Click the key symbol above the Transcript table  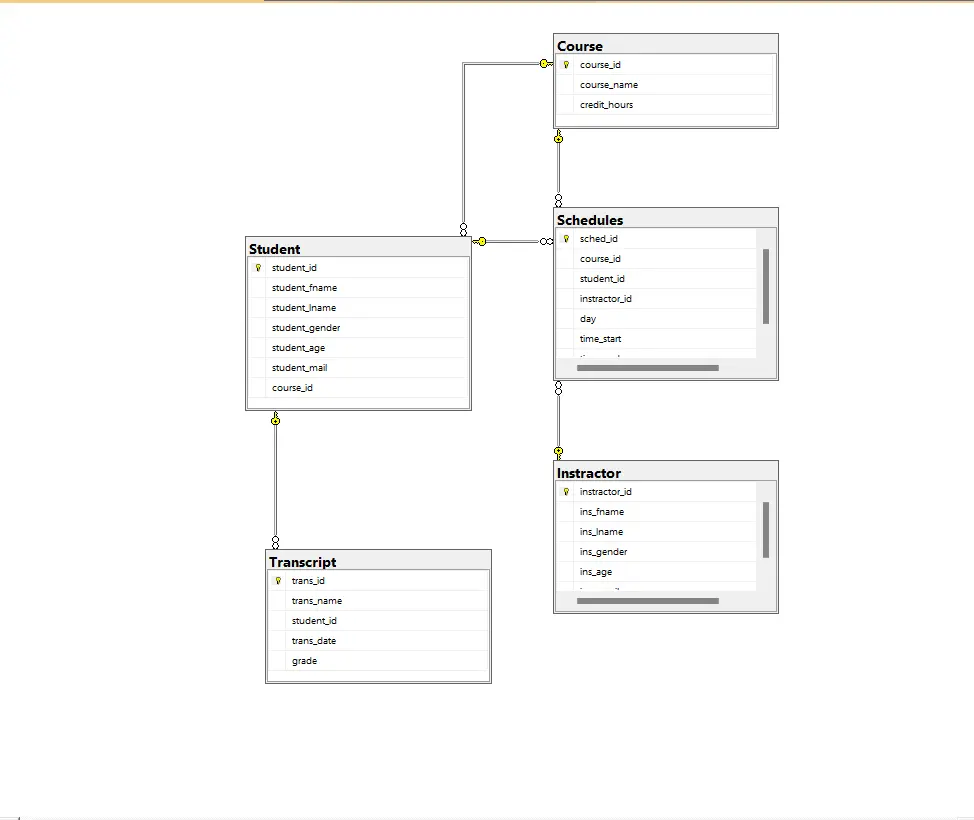275,420
